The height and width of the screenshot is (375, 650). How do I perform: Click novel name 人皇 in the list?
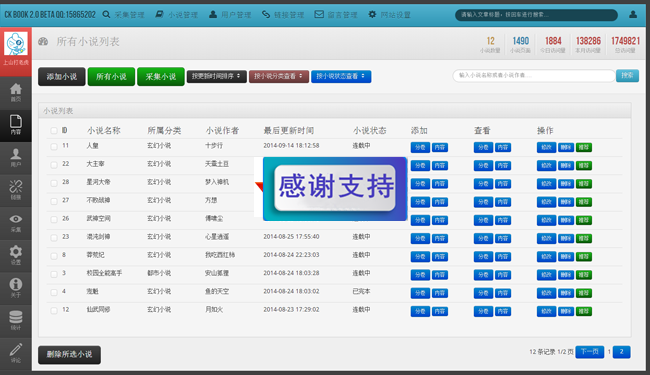point(92,146)
